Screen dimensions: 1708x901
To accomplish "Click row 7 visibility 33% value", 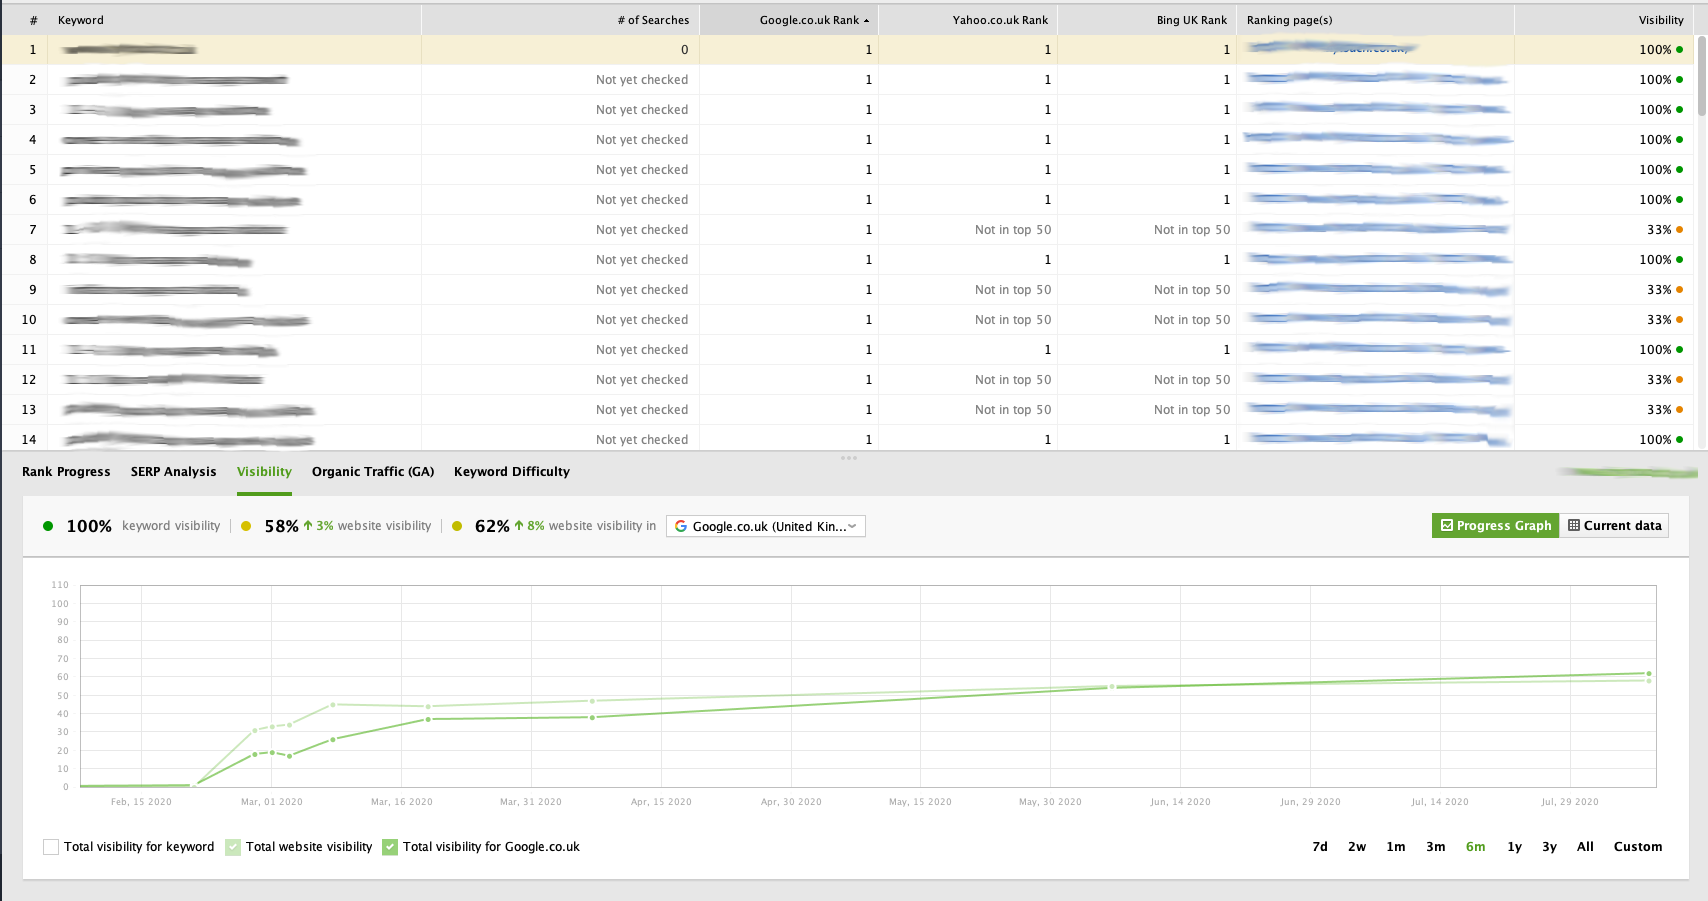I will coord(1659,230).
